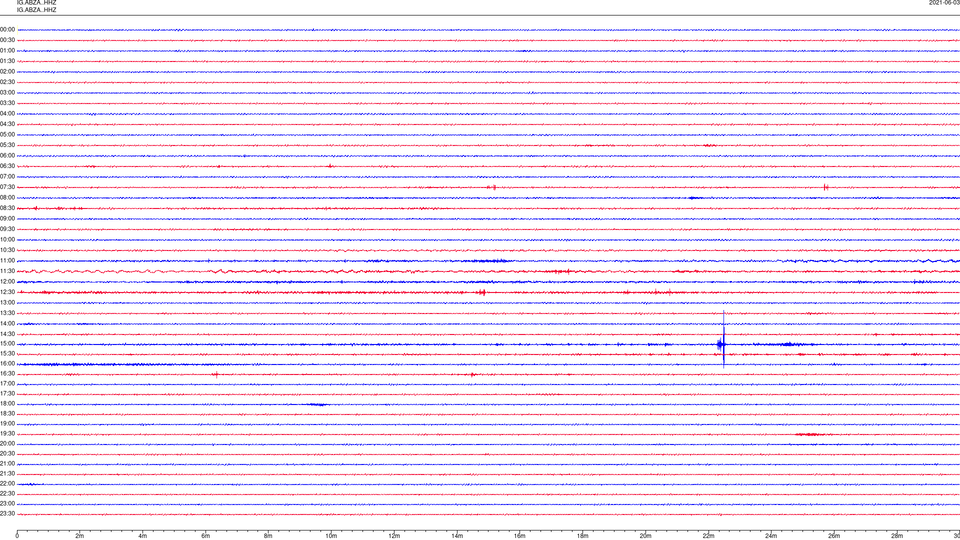Viewport: 960px width, 540px height.
Task: Click the 10m axis tick label
Action: click(331, 536)
